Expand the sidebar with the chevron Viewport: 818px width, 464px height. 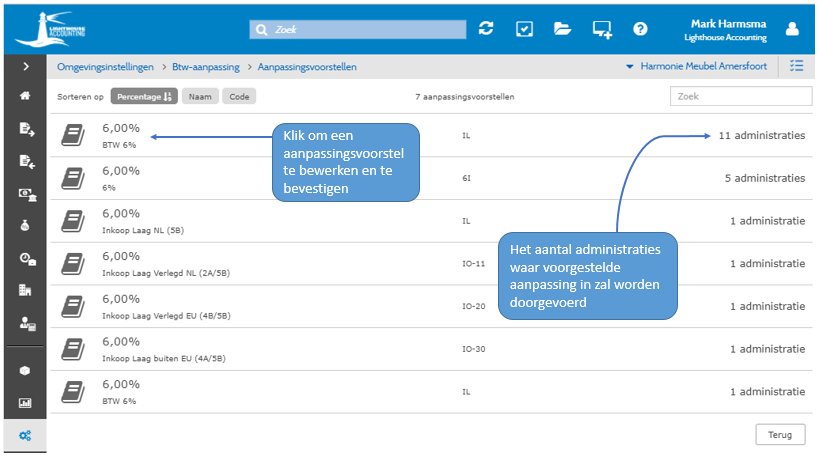25,67
